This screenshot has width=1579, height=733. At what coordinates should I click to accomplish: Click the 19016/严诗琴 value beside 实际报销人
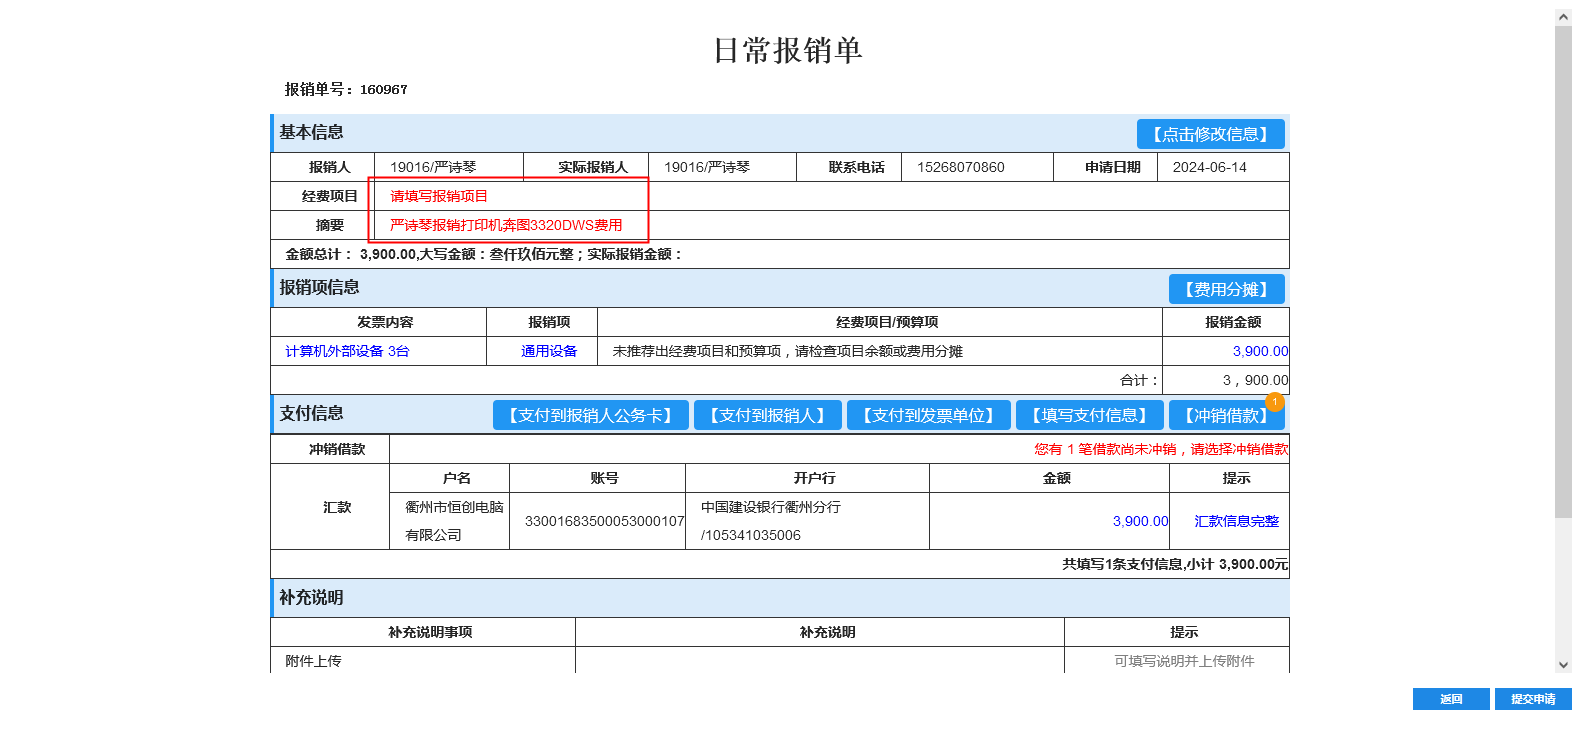tap(707, 167)
